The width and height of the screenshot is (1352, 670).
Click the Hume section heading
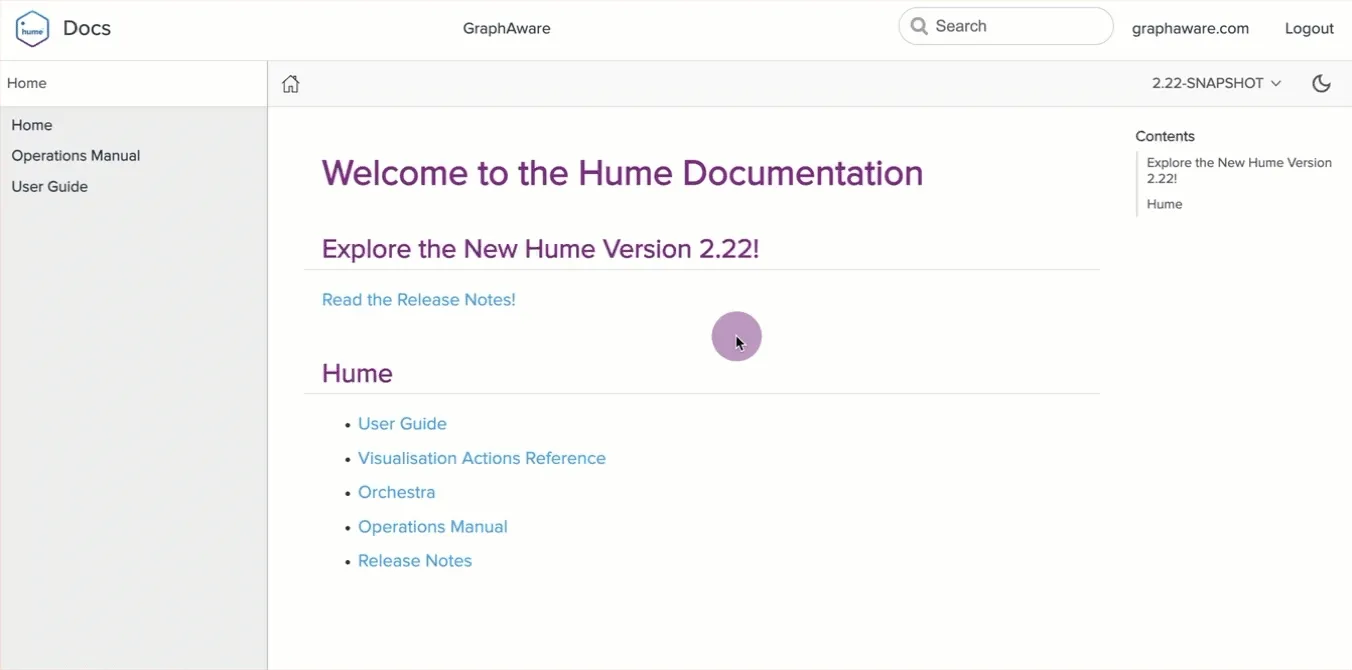pos(357,374)
